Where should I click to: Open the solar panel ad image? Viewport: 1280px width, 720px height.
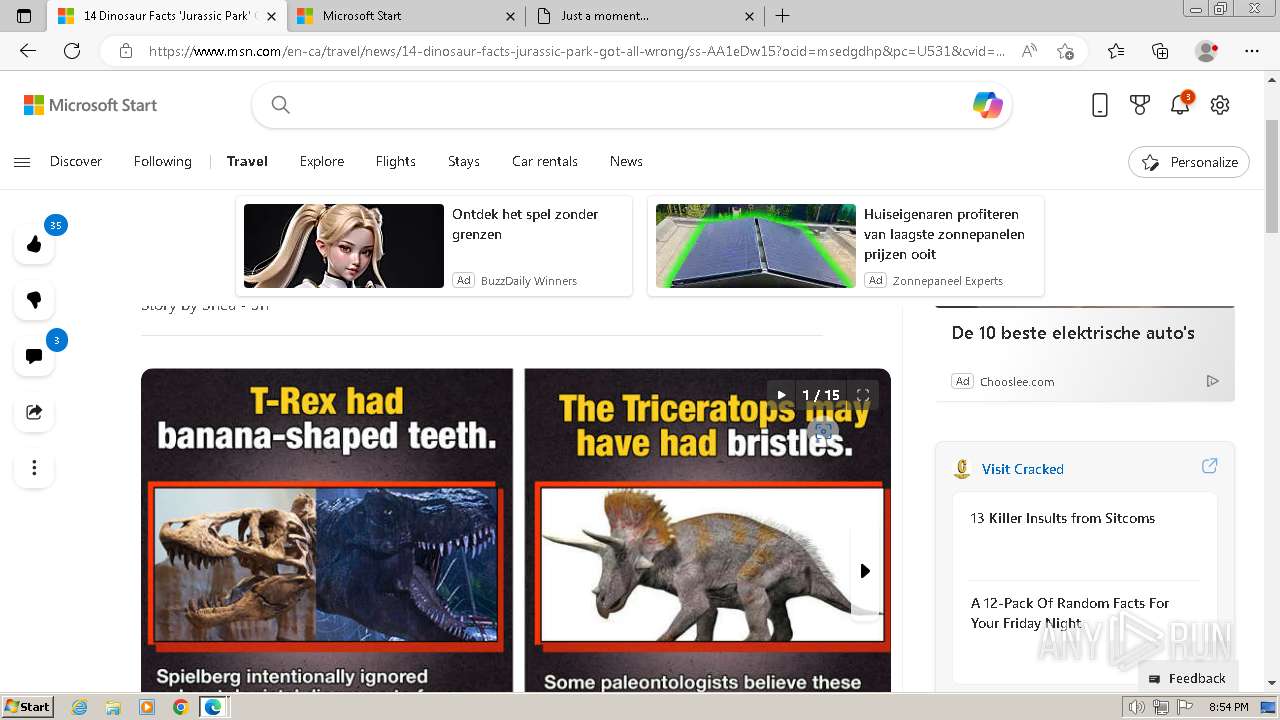click(x=755, y=246)
